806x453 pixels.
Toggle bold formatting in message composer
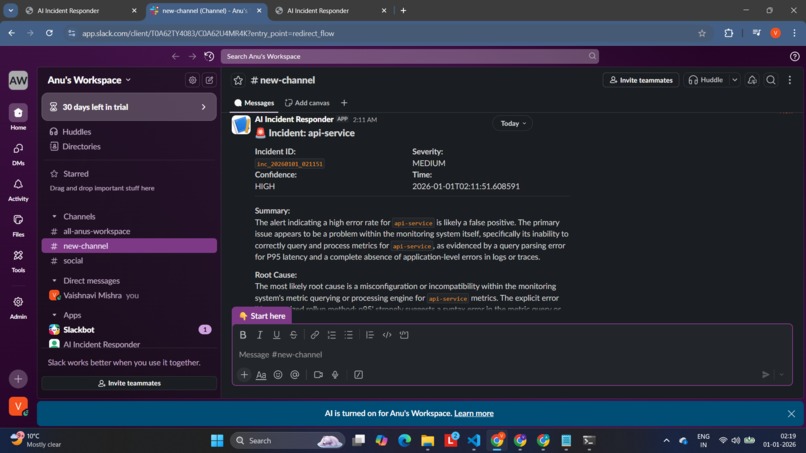pyautogui.click(x=243, y=335)
